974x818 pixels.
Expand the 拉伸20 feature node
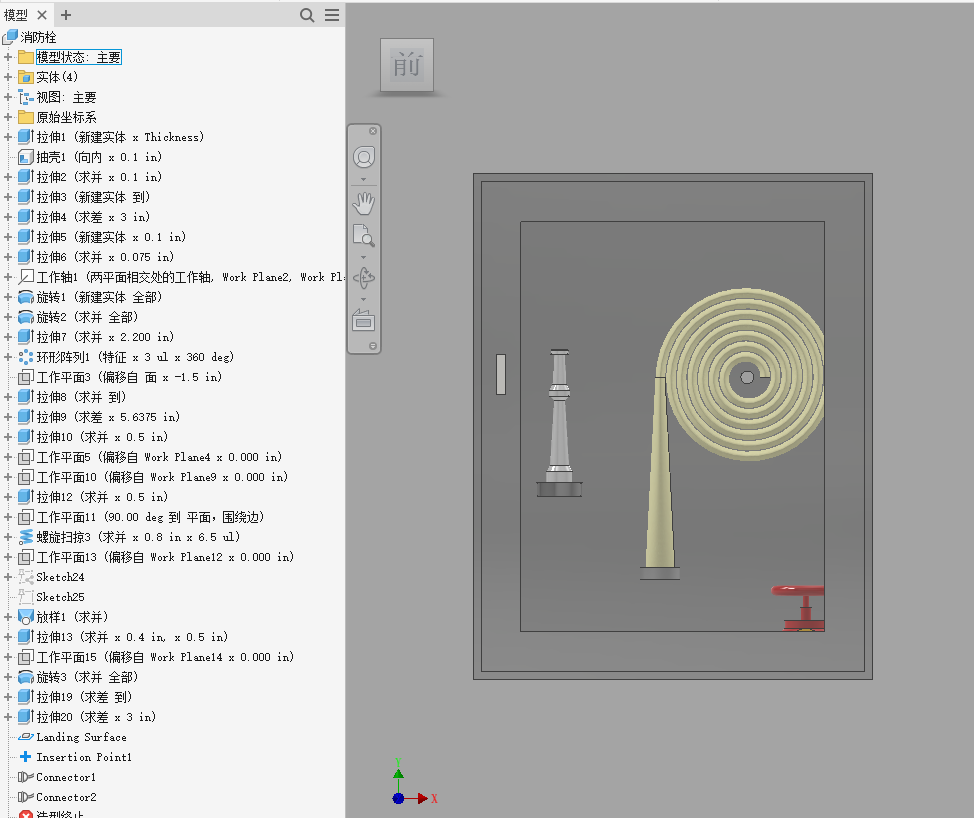click(x=8, y=717)
